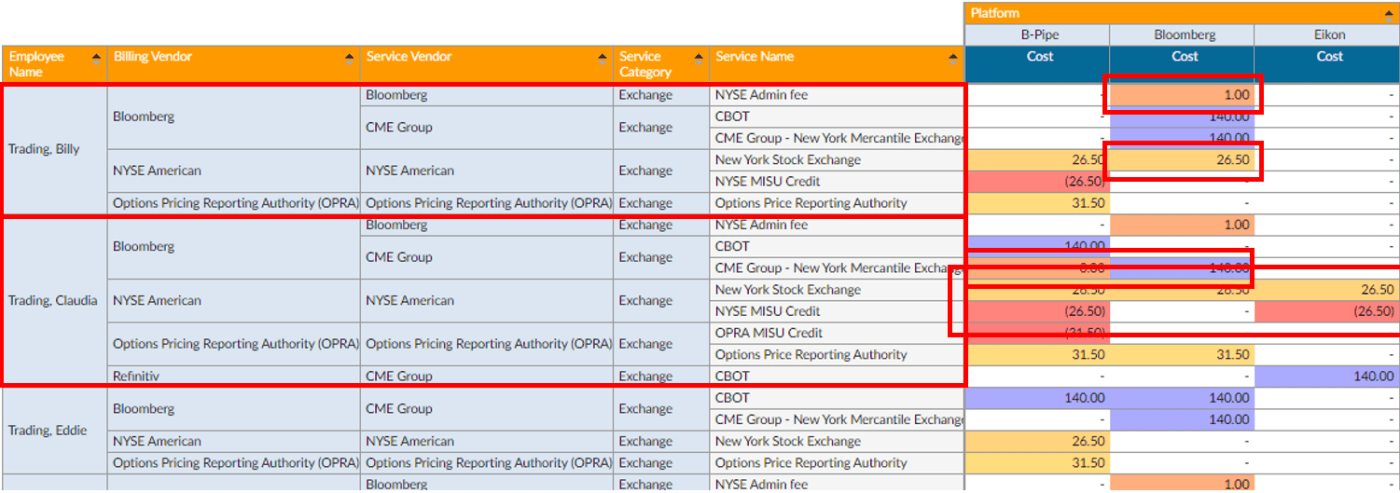Image resolution: width=1400 pixels, height=493 pixels.
Task: Click Claudia's OPRA MISU Credit service name
Action: point(837,333)
